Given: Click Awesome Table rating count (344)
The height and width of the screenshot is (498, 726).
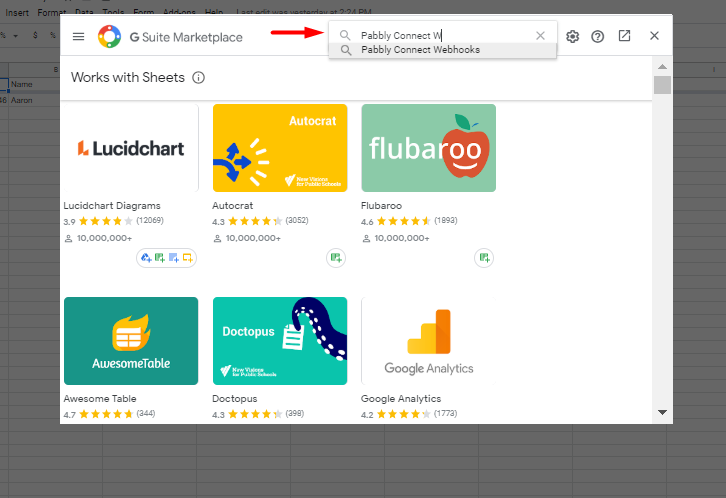Looking at the screenshot, I should (x=146, y=413).
